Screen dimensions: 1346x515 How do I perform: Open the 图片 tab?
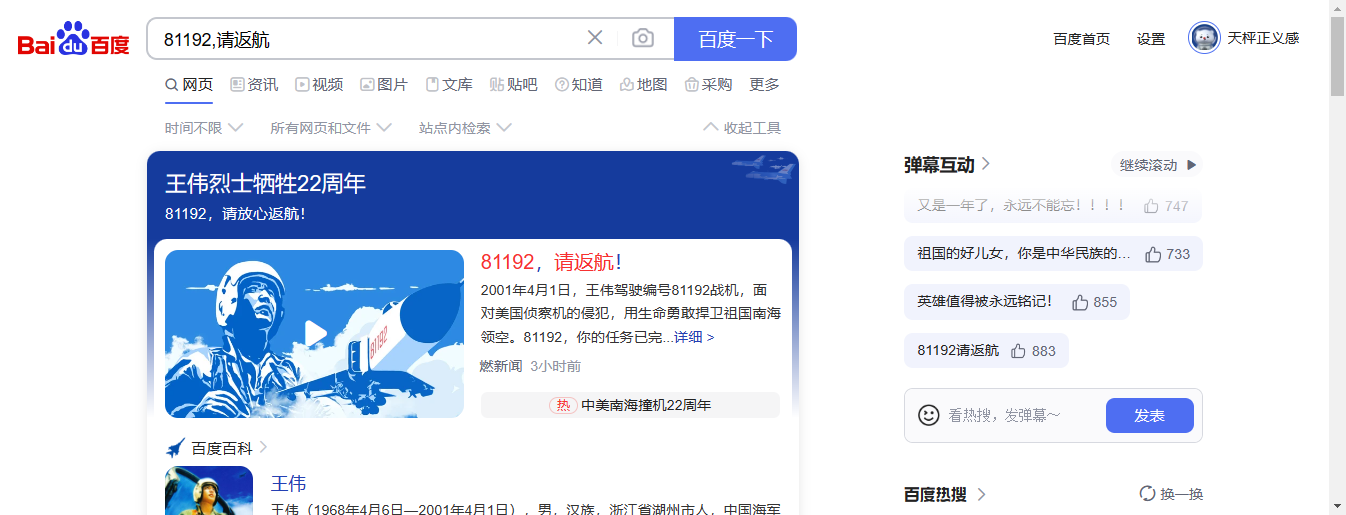(384, 85)
